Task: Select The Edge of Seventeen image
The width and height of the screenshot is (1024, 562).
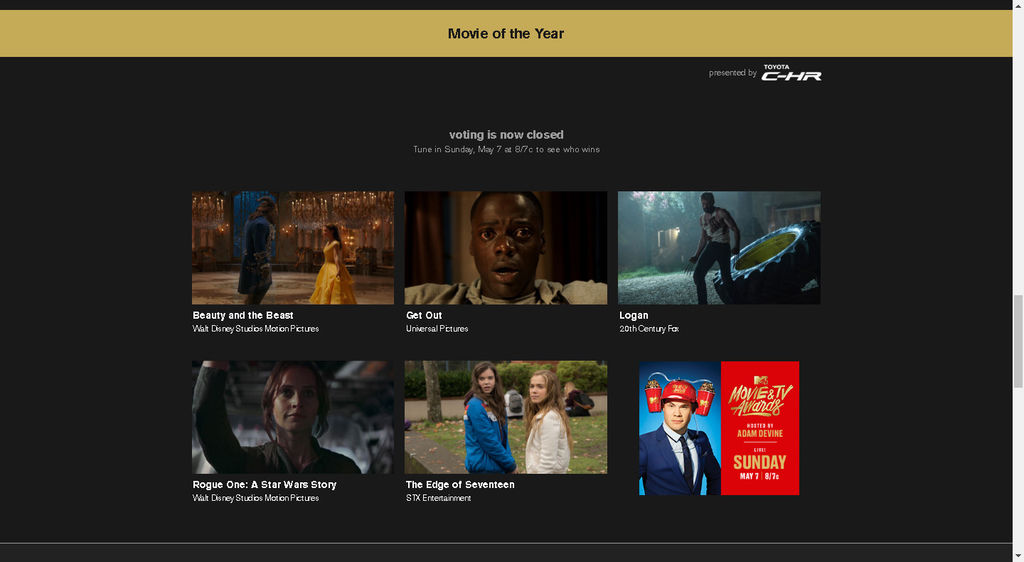Action: (506, 417)
